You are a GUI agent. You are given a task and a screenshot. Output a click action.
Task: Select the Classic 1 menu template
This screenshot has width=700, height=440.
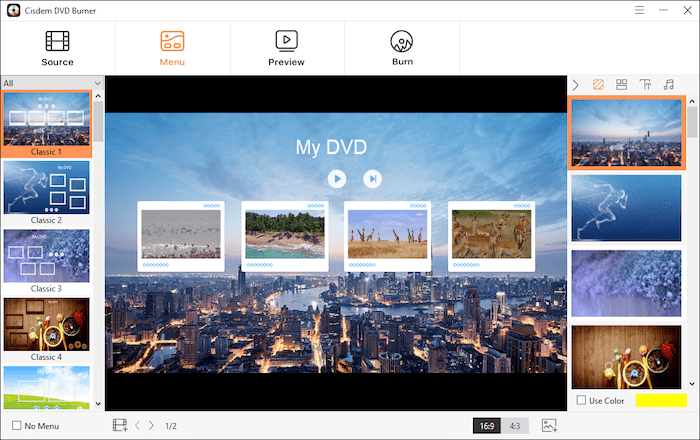click(x=46, y=125)
